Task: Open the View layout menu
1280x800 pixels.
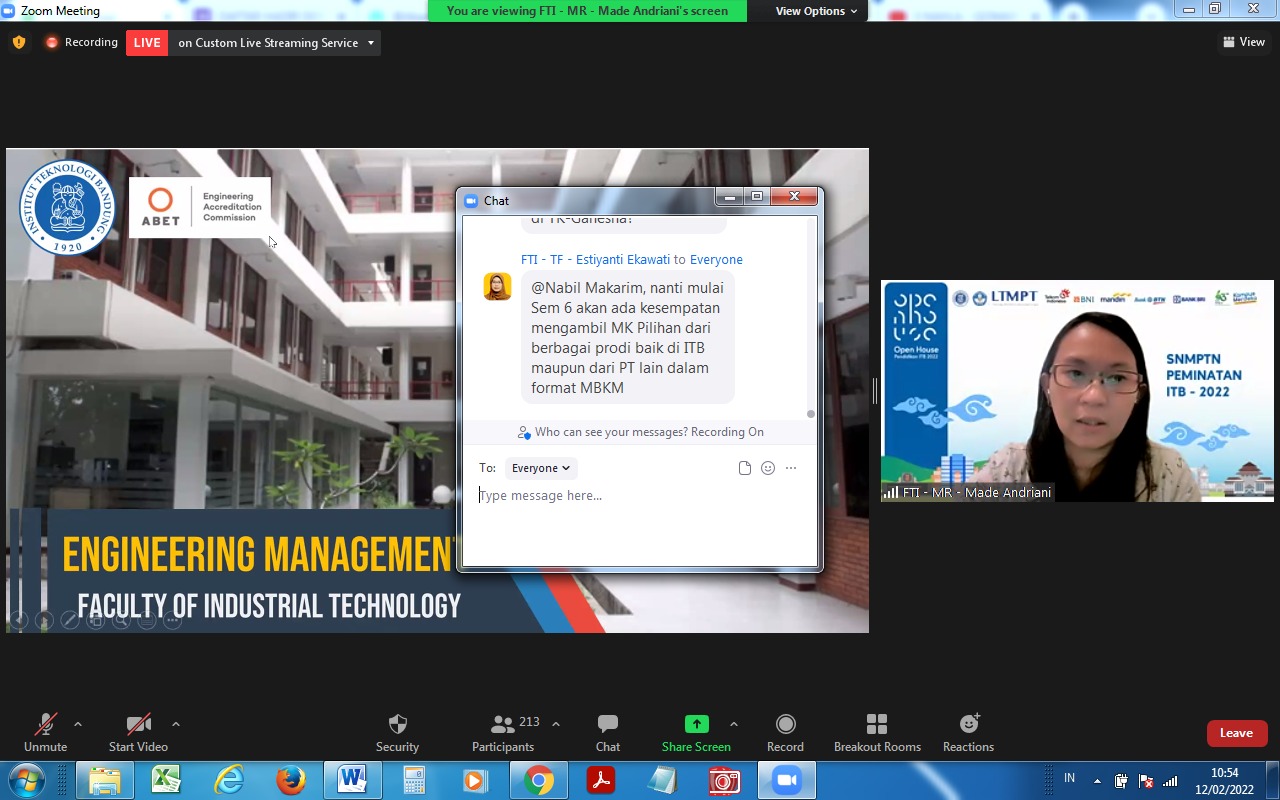Action: pyautogui.click(x=1244, y=42)
